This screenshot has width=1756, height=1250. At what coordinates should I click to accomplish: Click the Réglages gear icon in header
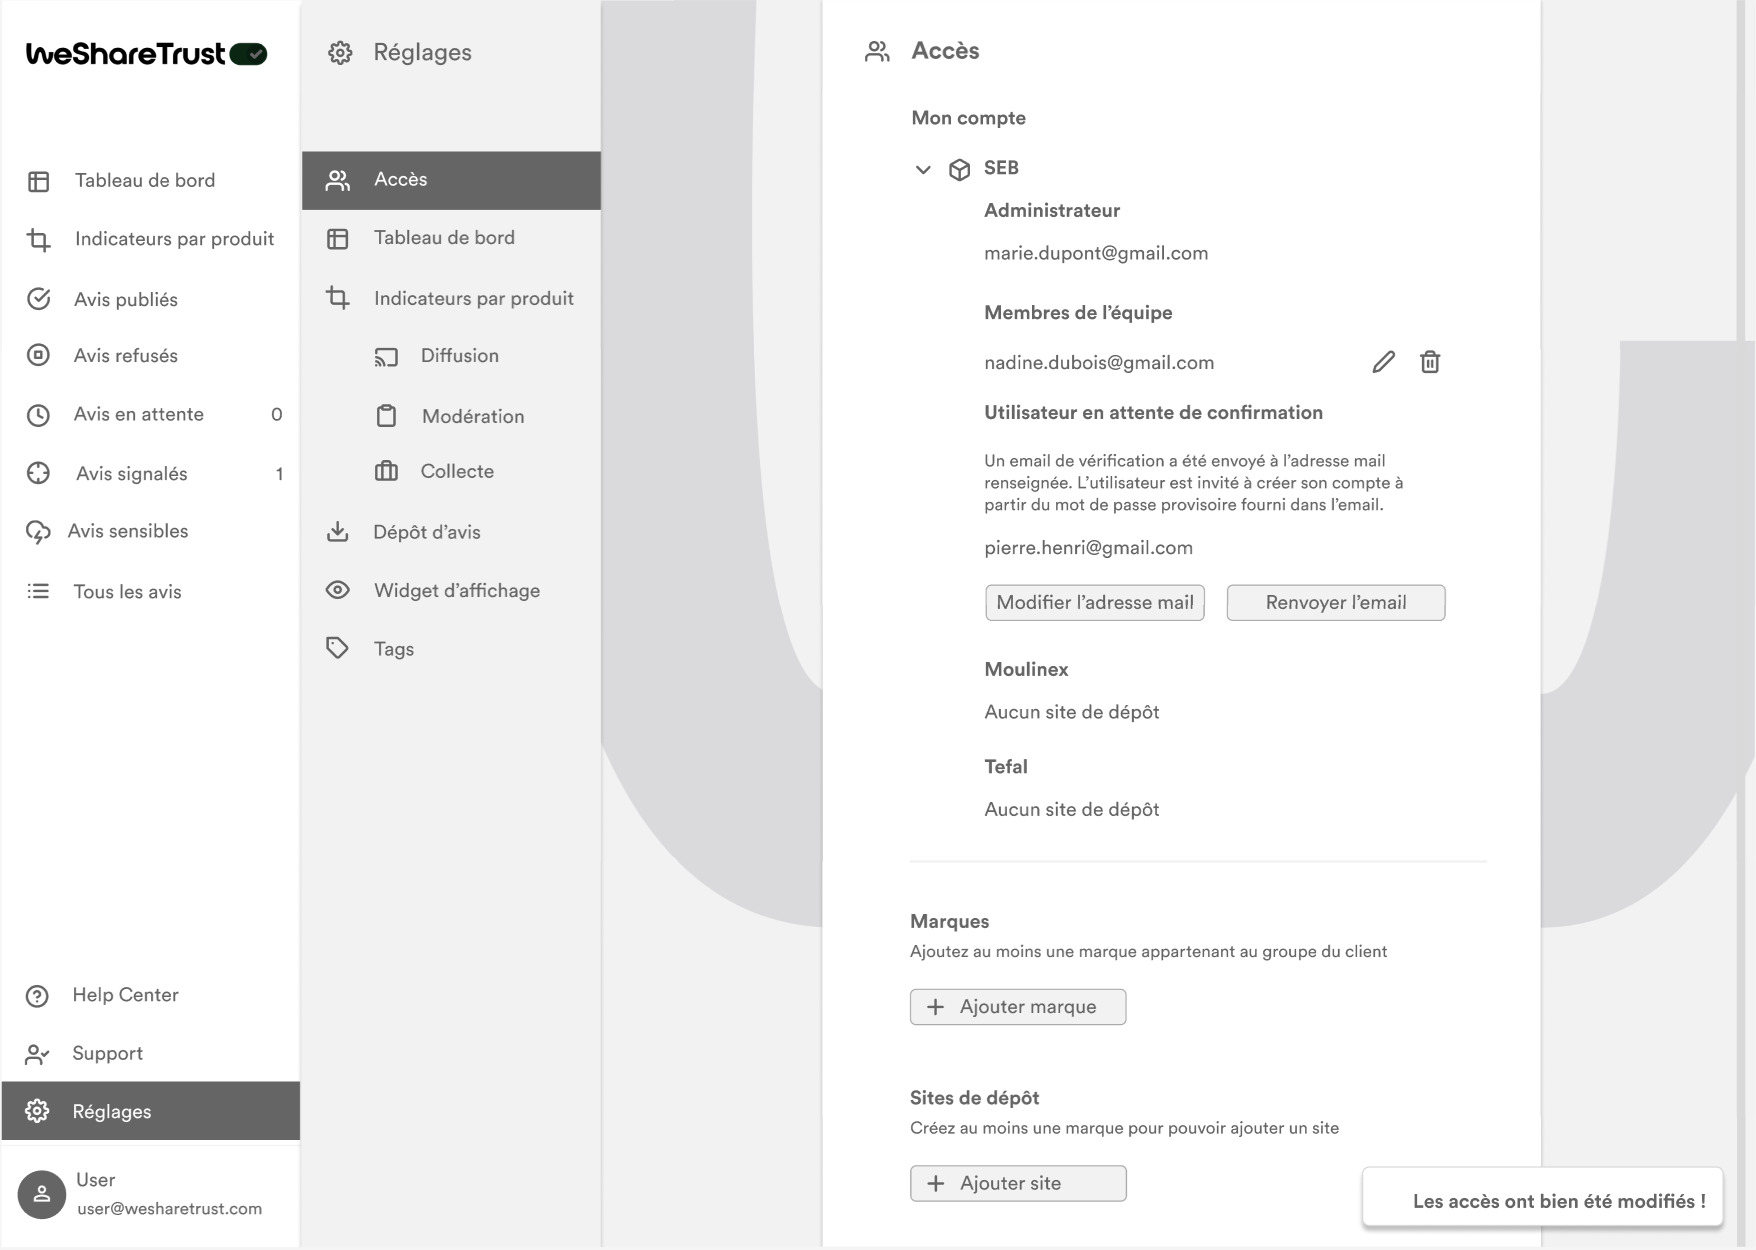(x=340, y=53)
